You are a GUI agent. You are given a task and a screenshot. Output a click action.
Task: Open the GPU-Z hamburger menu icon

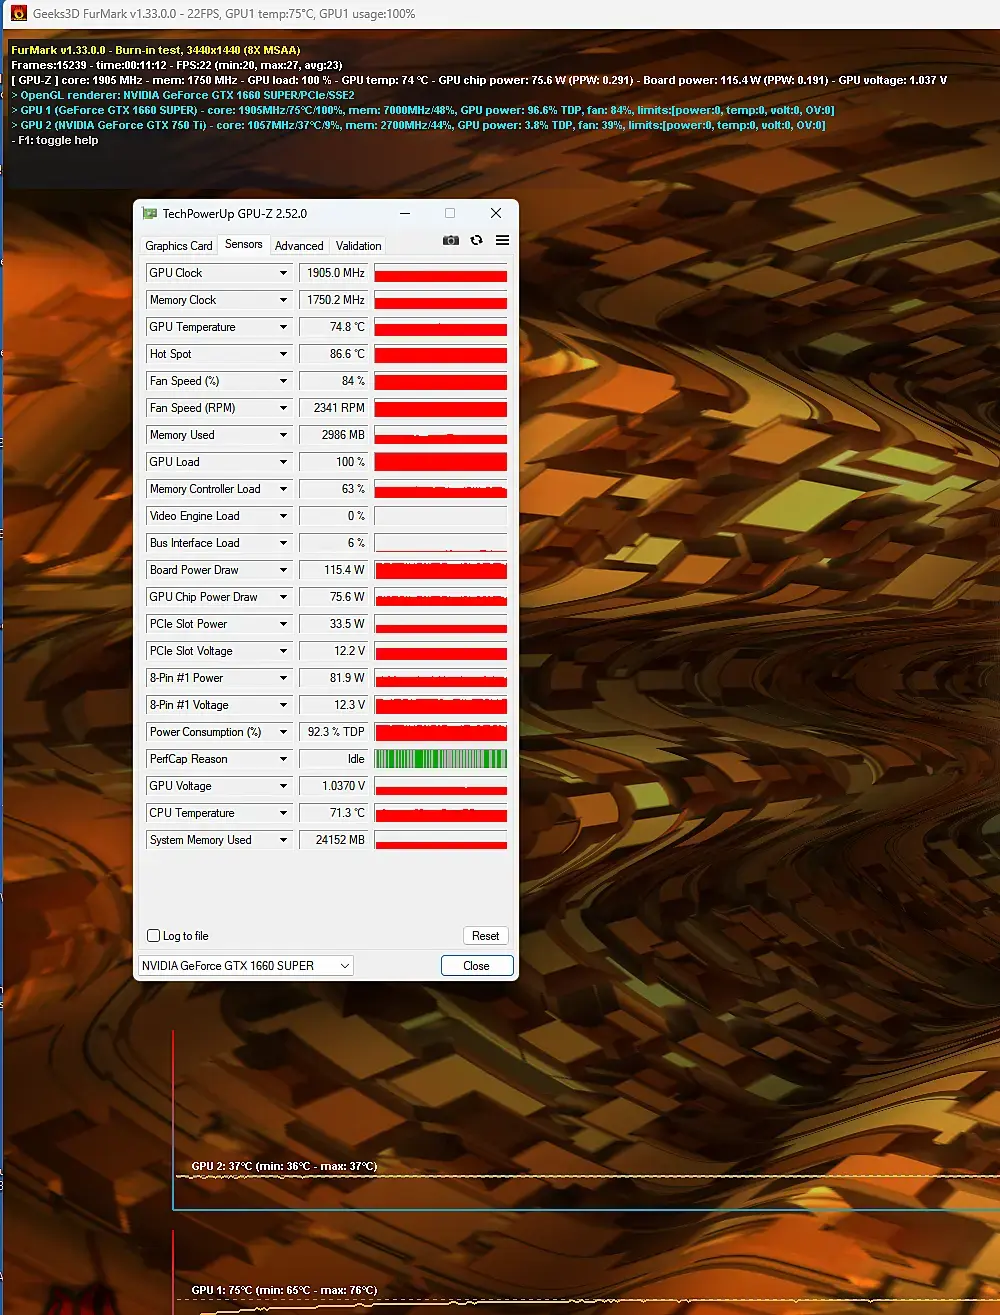(502, 240)
